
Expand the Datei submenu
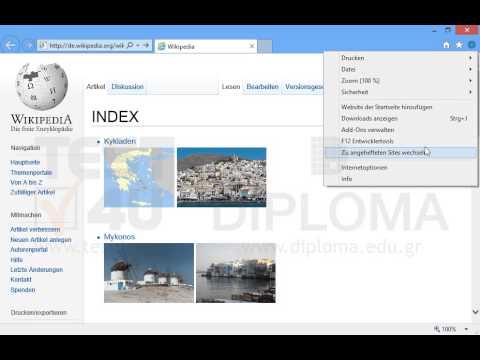click(401, 69)
